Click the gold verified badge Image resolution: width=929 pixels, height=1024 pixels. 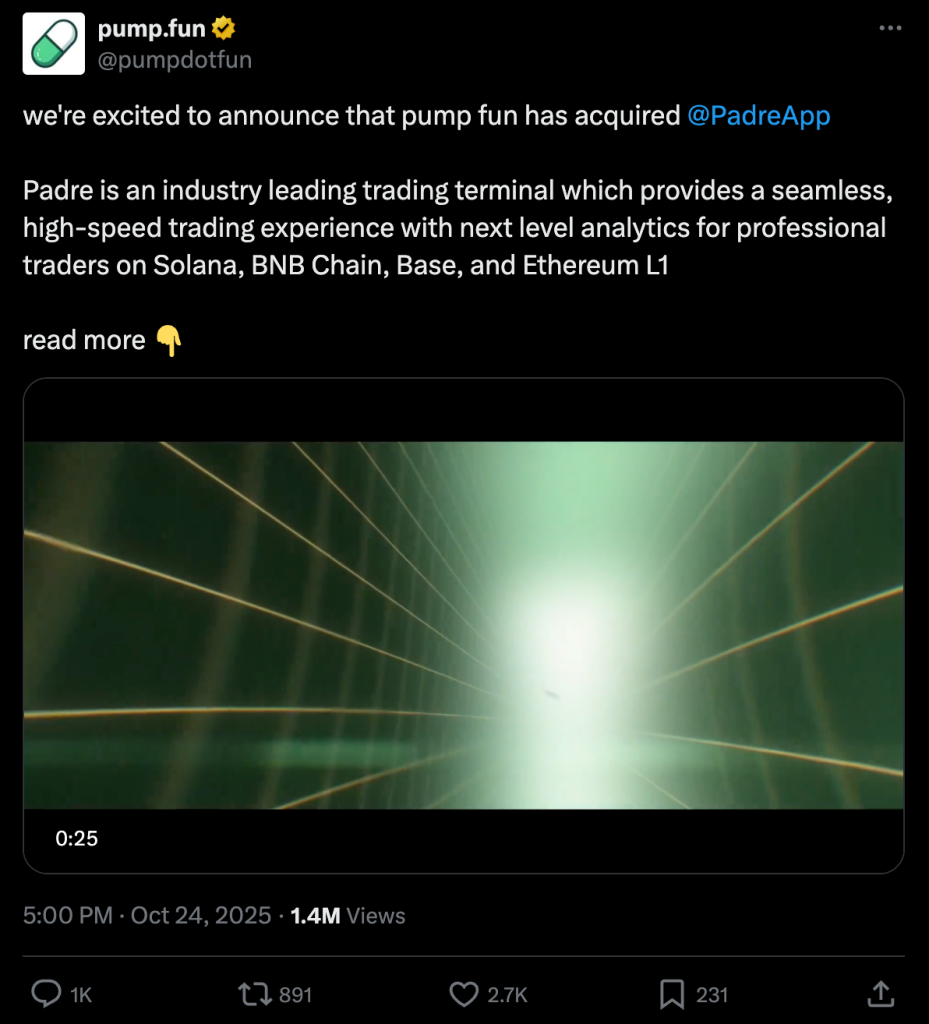223,29
